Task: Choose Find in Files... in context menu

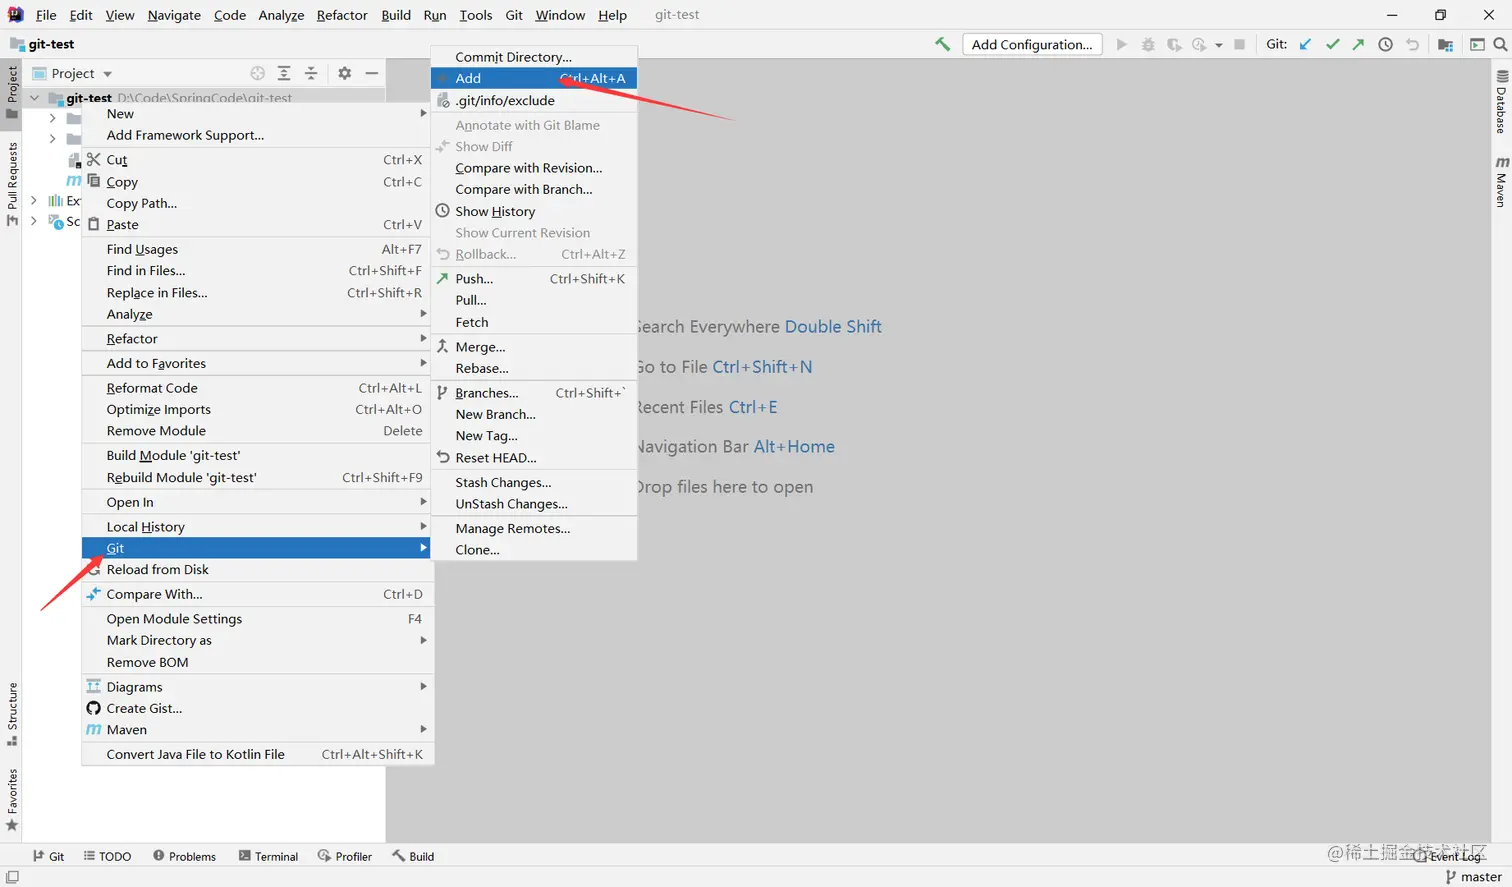Action: [x=256, y=270]
